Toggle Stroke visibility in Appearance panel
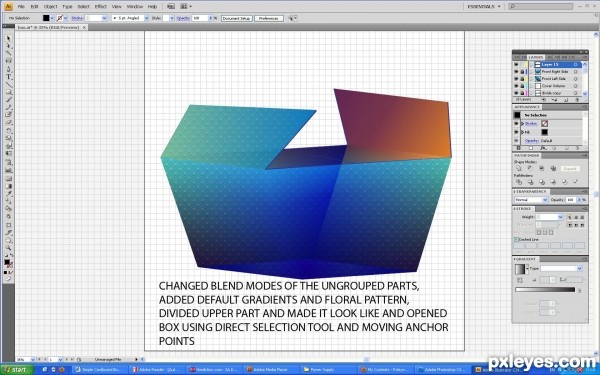This screenshot has width=600, height=375. pyautogui.click(x=517, y=124)
